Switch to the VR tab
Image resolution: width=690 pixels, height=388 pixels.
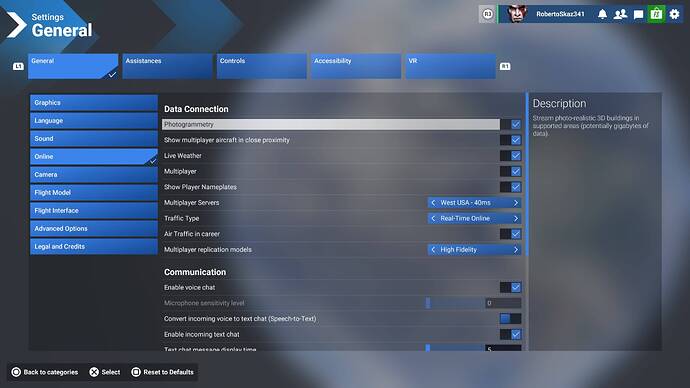pos(451,66)
